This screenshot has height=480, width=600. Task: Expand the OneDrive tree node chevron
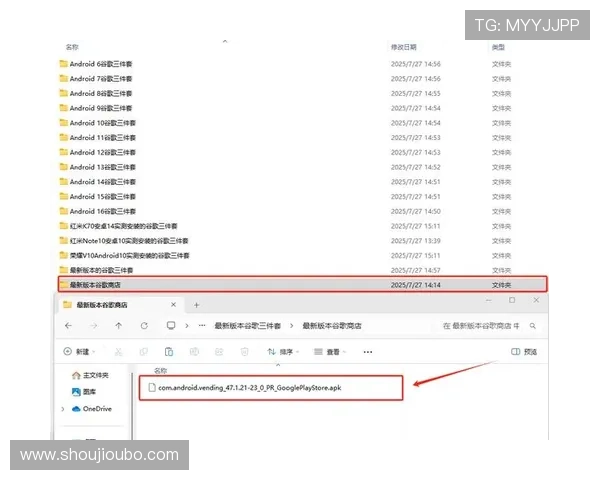tap(63, 409)
